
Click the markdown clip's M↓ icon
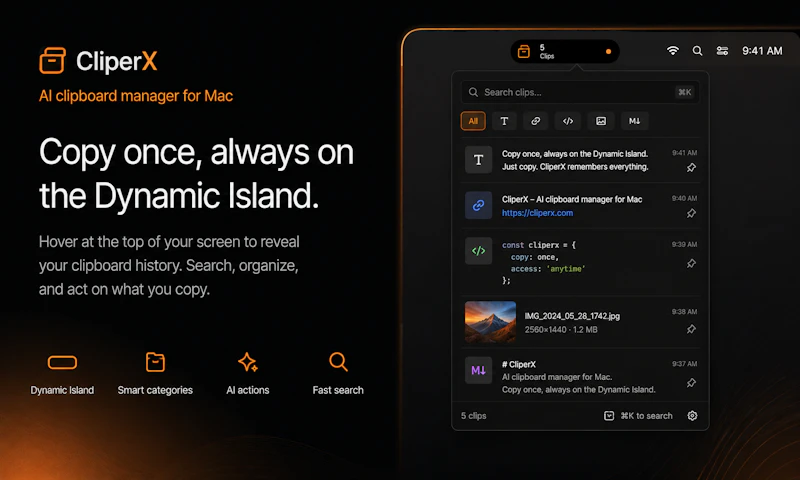479,370
